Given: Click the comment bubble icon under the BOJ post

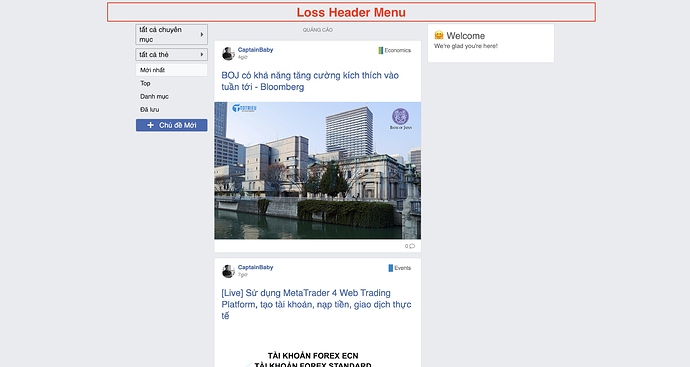Looking at the screenshot, I should coord(412,246).
